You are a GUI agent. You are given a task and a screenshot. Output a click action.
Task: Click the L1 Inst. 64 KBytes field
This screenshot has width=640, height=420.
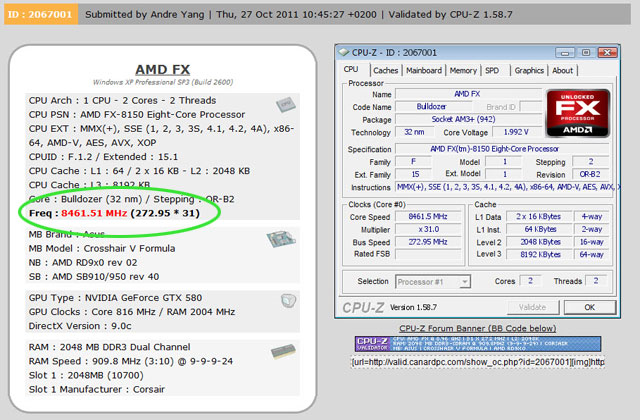point(540,229)
